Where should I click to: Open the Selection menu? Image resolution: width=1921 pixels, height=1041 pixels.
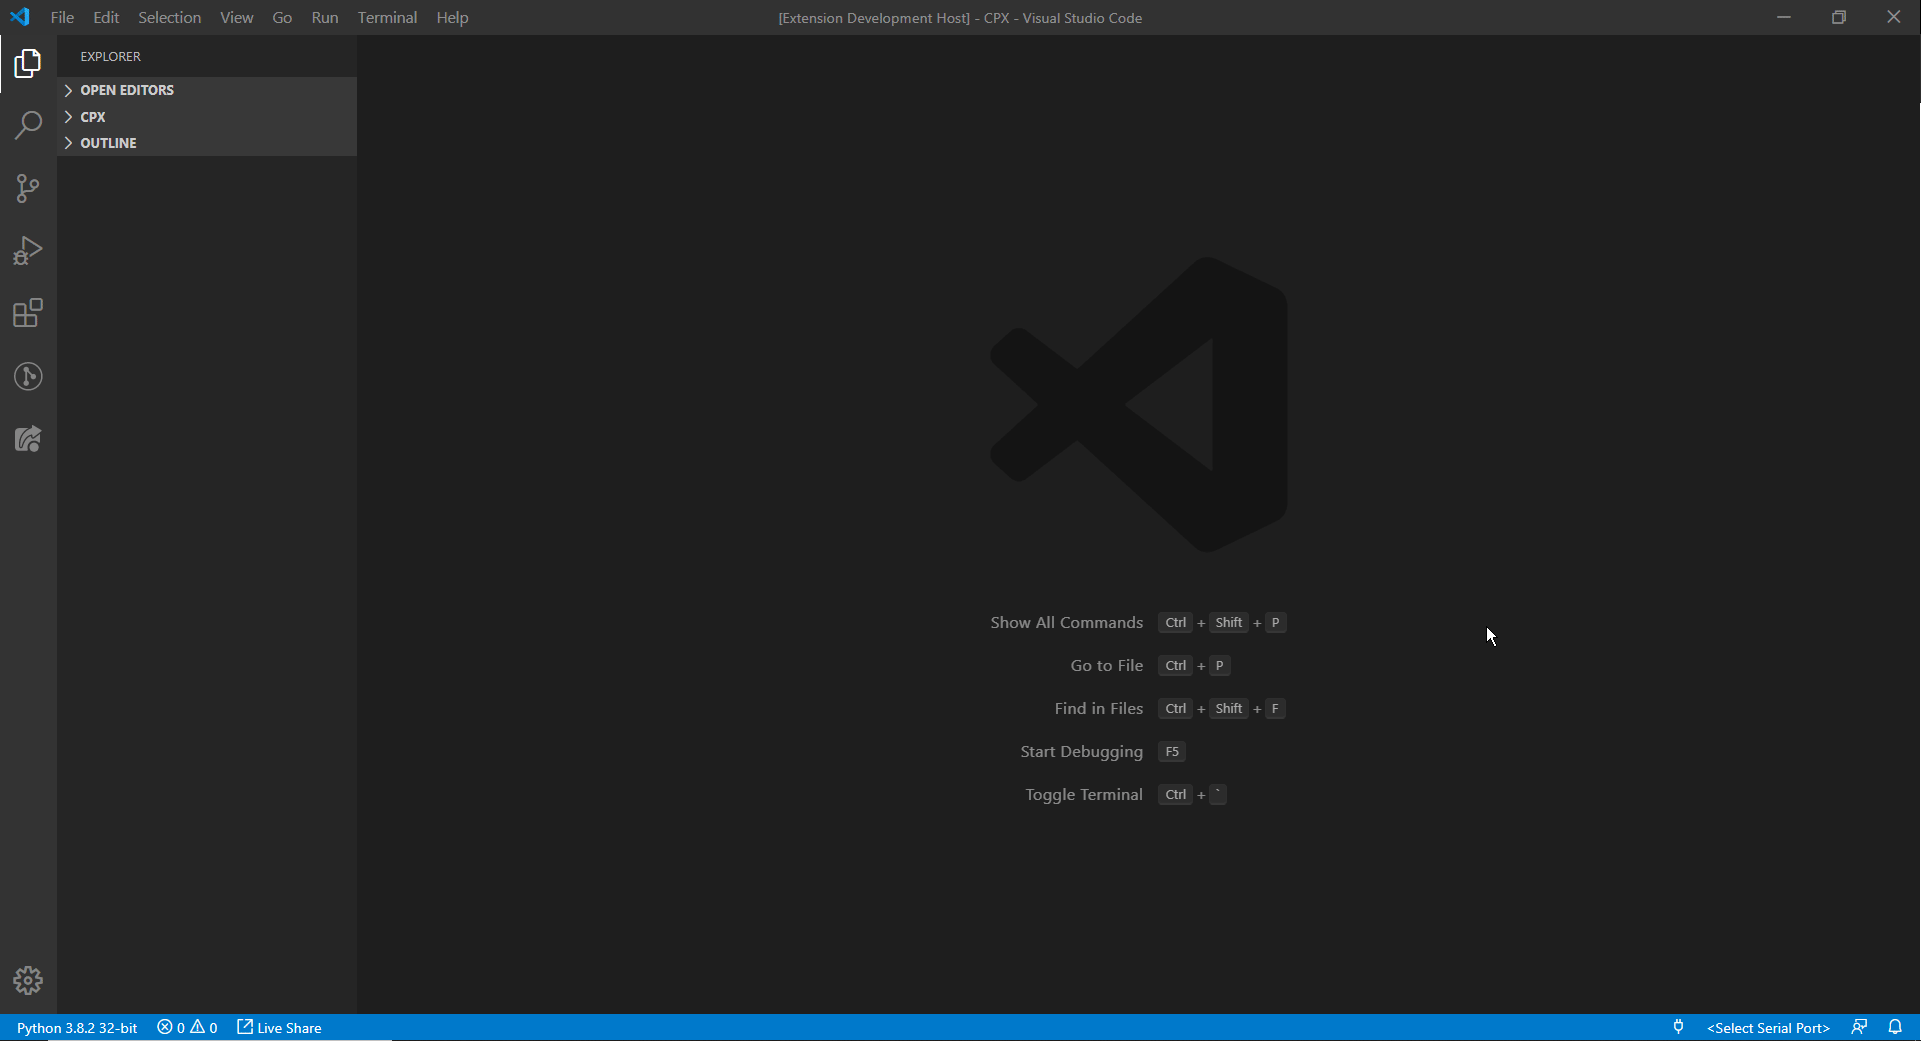point(170,17)
